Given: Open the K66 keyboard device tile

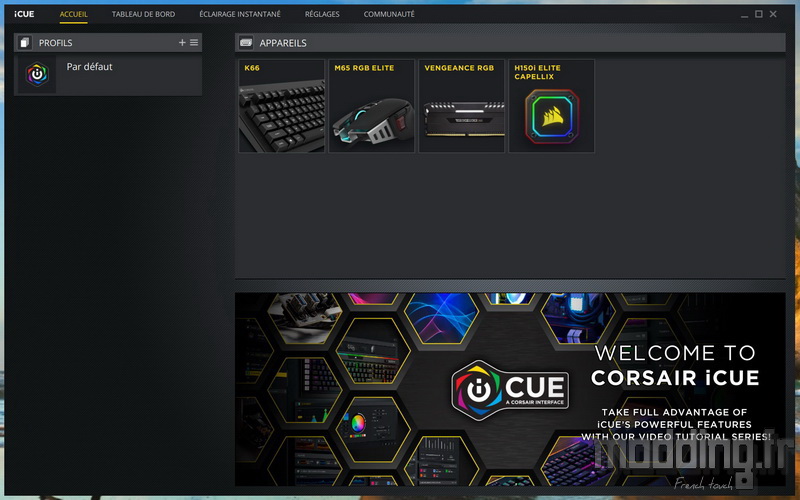Looking at the screenshot, I should pos(282,106).
